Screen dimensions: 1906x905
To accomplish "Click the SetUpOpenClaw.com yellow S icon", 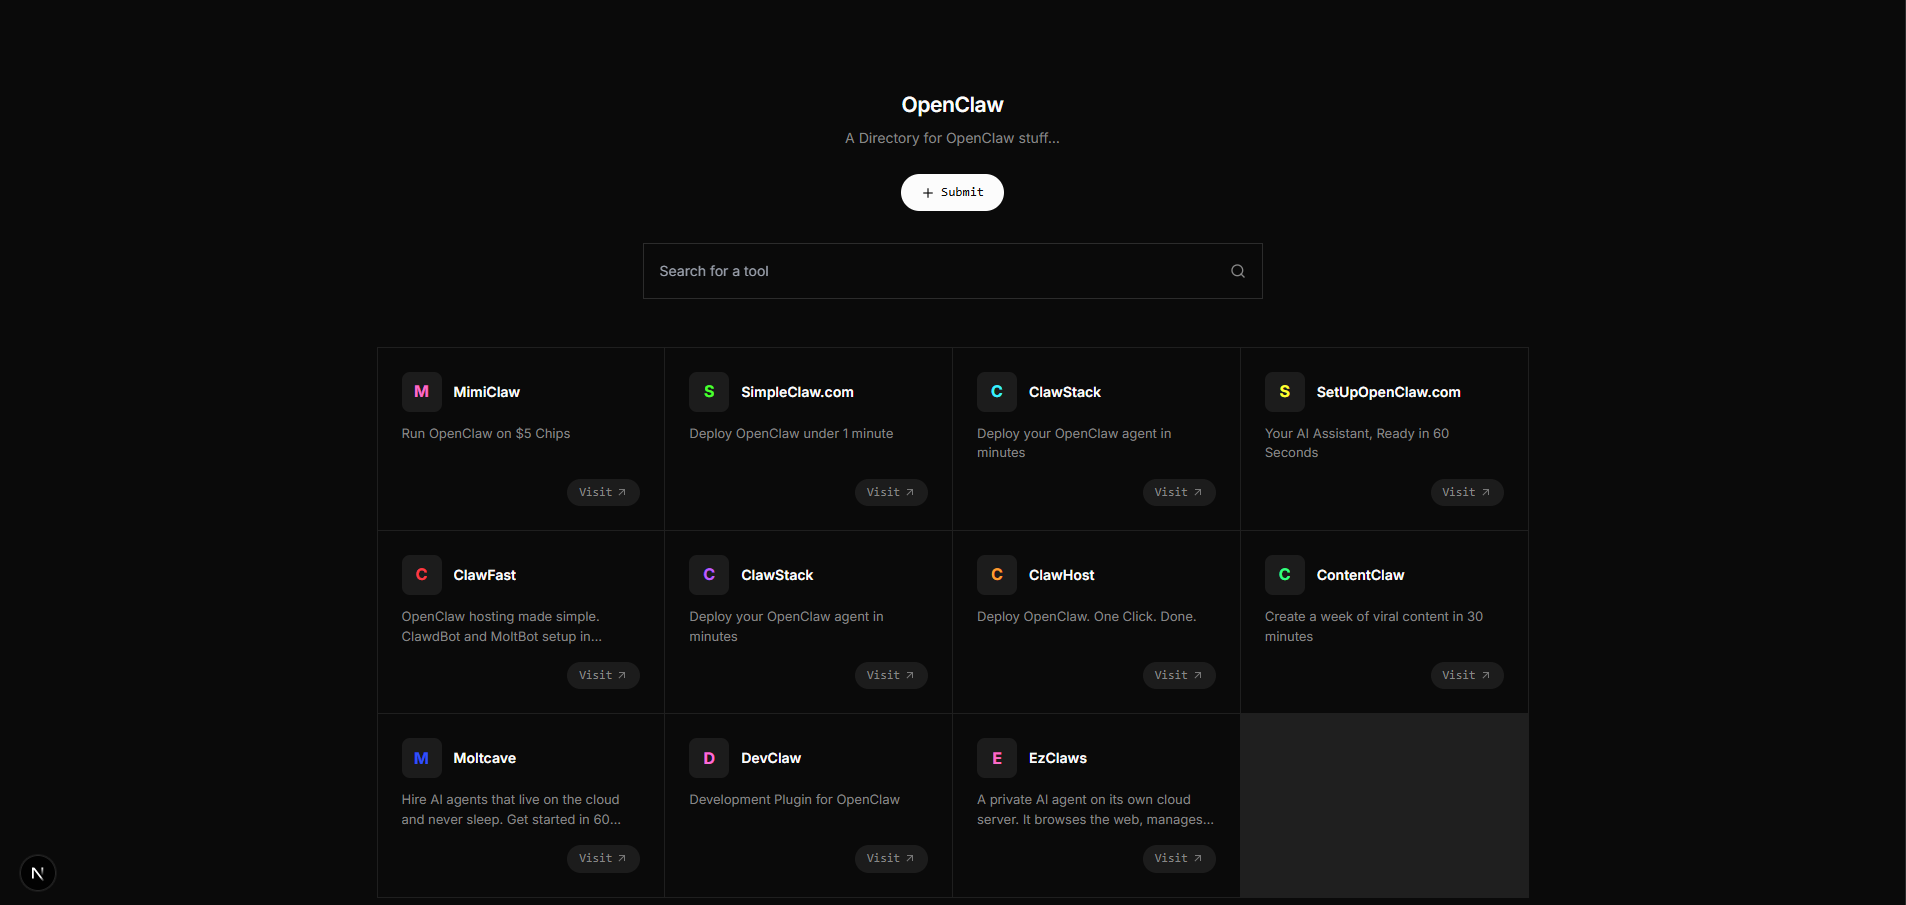I will [1284, 392].
